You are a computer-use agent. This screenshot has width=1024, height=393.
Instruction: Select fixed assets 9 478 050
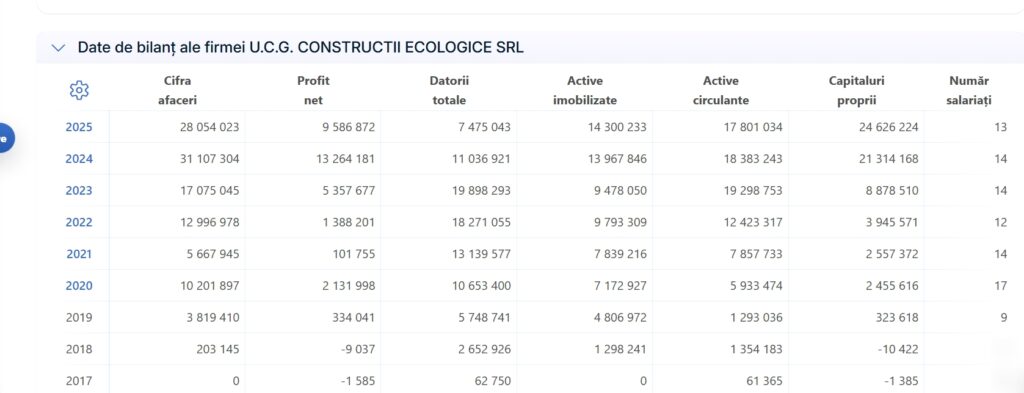[620, 191]
